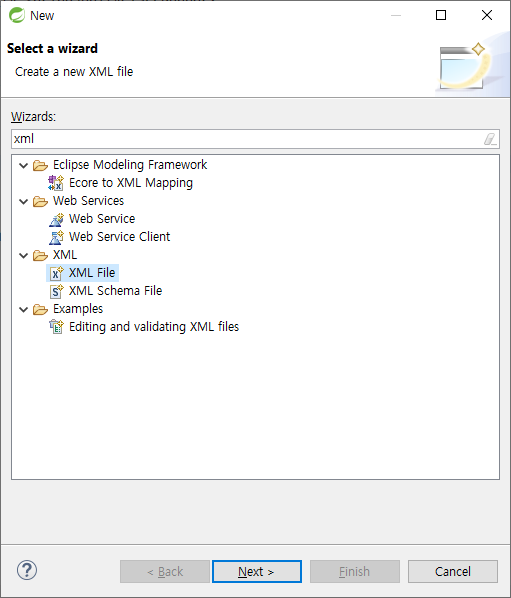The image size is (511, 598).
Task: Open help via the question mark icon
Action: click(x=27, y=571)
